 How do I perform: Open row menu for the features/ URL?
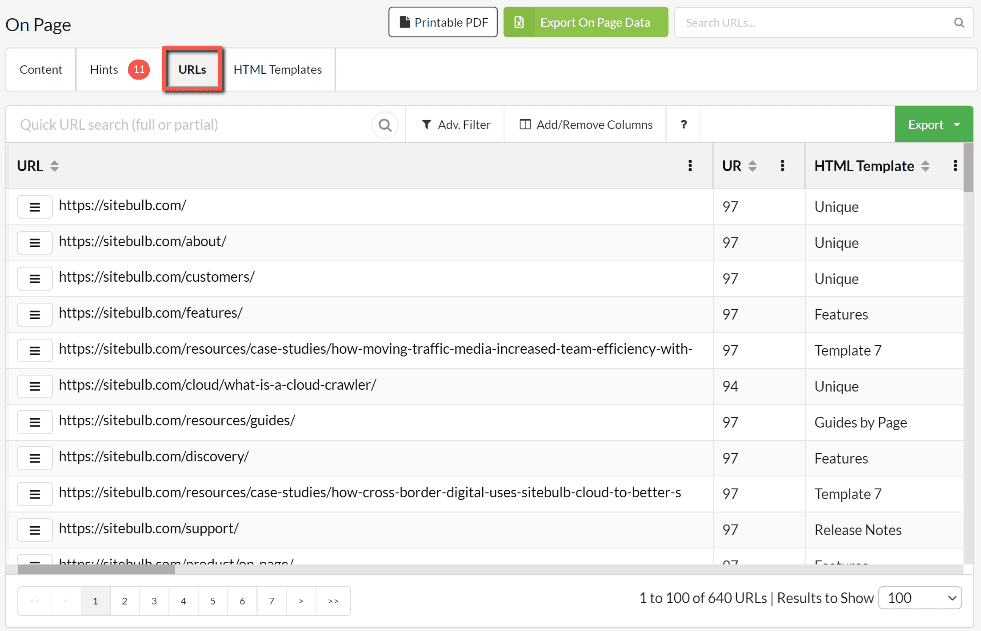34,315
